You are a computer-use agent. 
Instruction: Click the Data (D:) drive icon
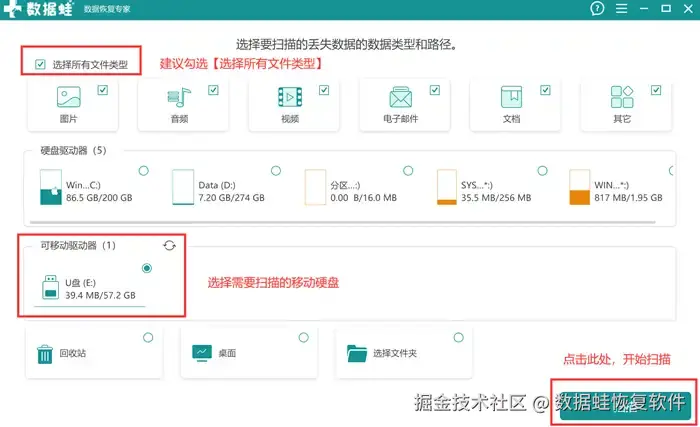[183, 187]
